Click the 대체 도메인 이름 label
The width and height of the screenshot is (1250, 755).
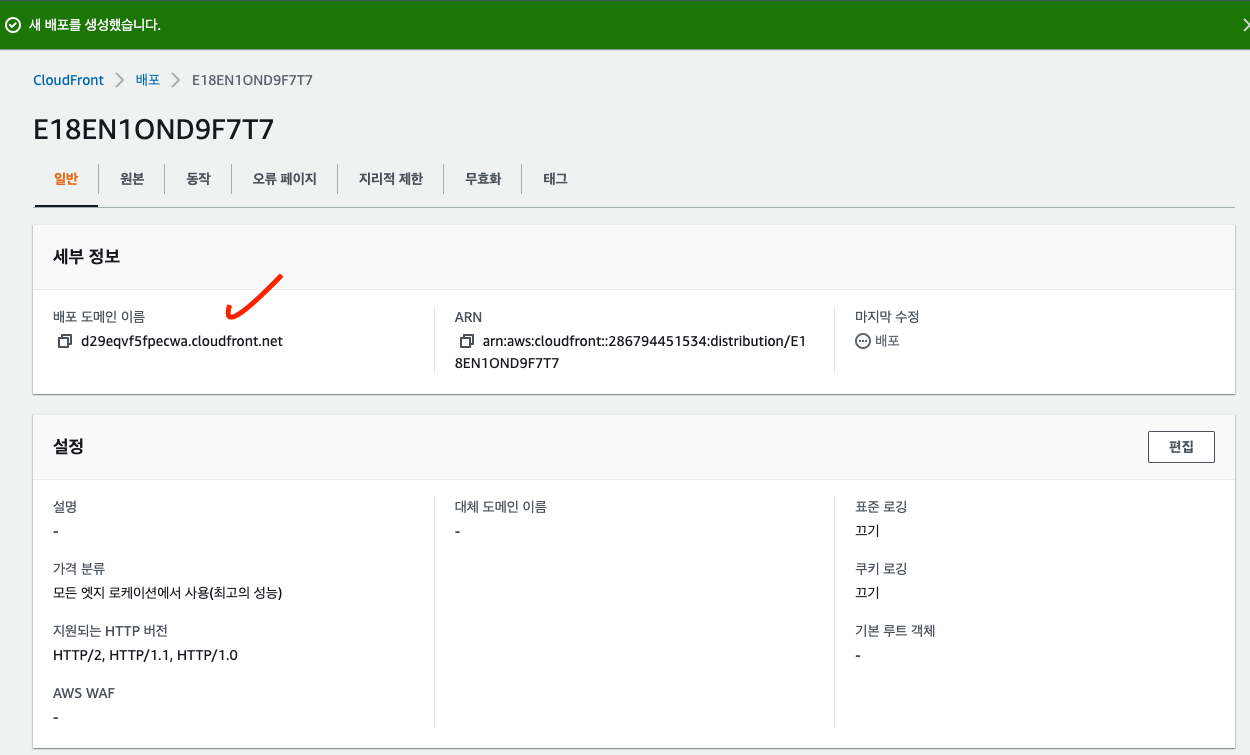(x=501, y=507)
